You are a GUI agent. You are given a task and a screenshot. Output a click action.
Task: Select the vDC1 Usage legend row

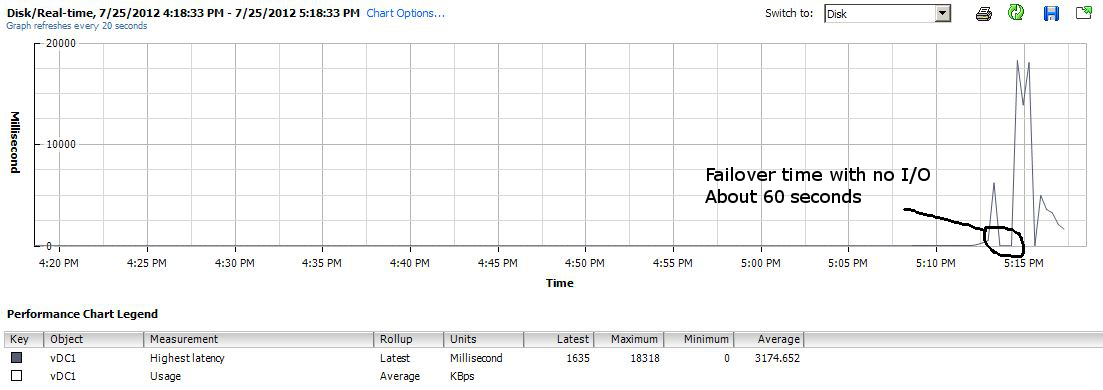[x=404, y=376]
